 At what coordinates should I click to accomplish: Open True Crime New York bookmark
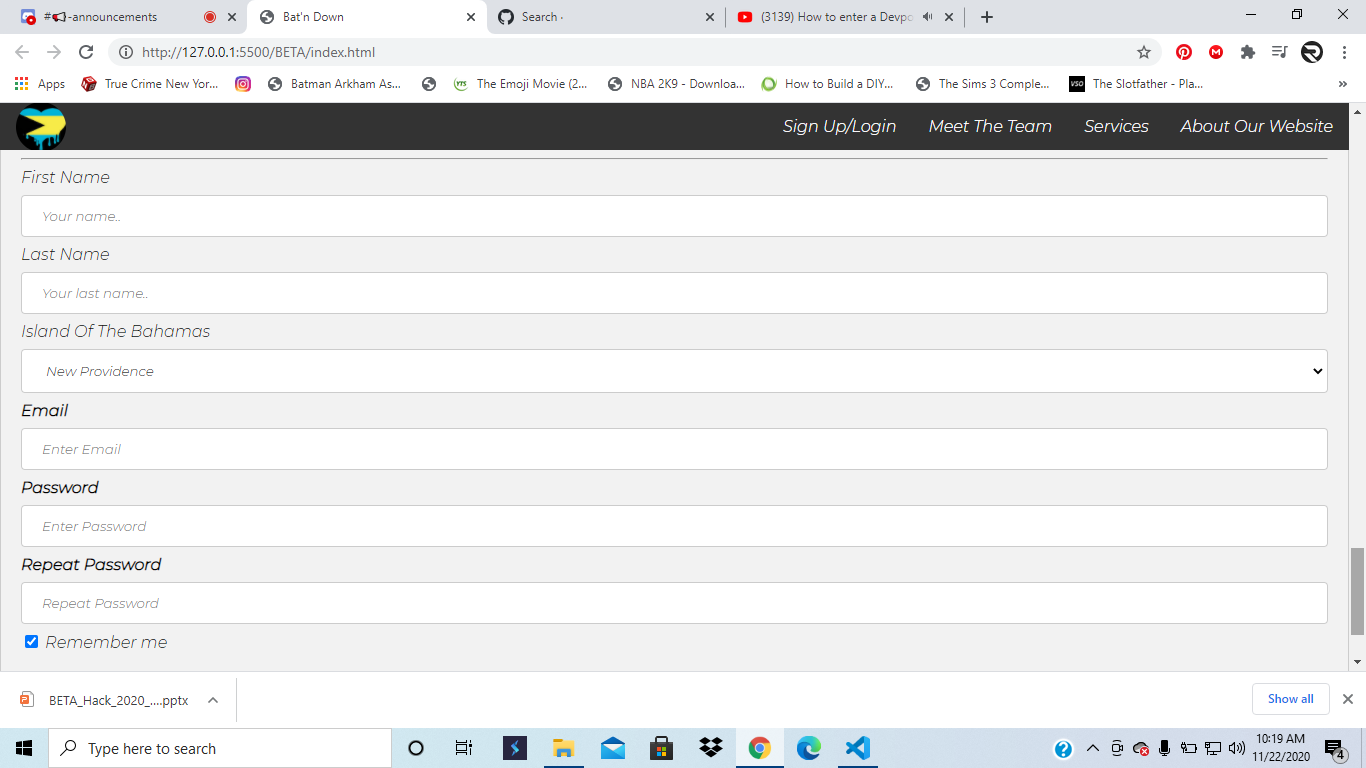[150, 84]
